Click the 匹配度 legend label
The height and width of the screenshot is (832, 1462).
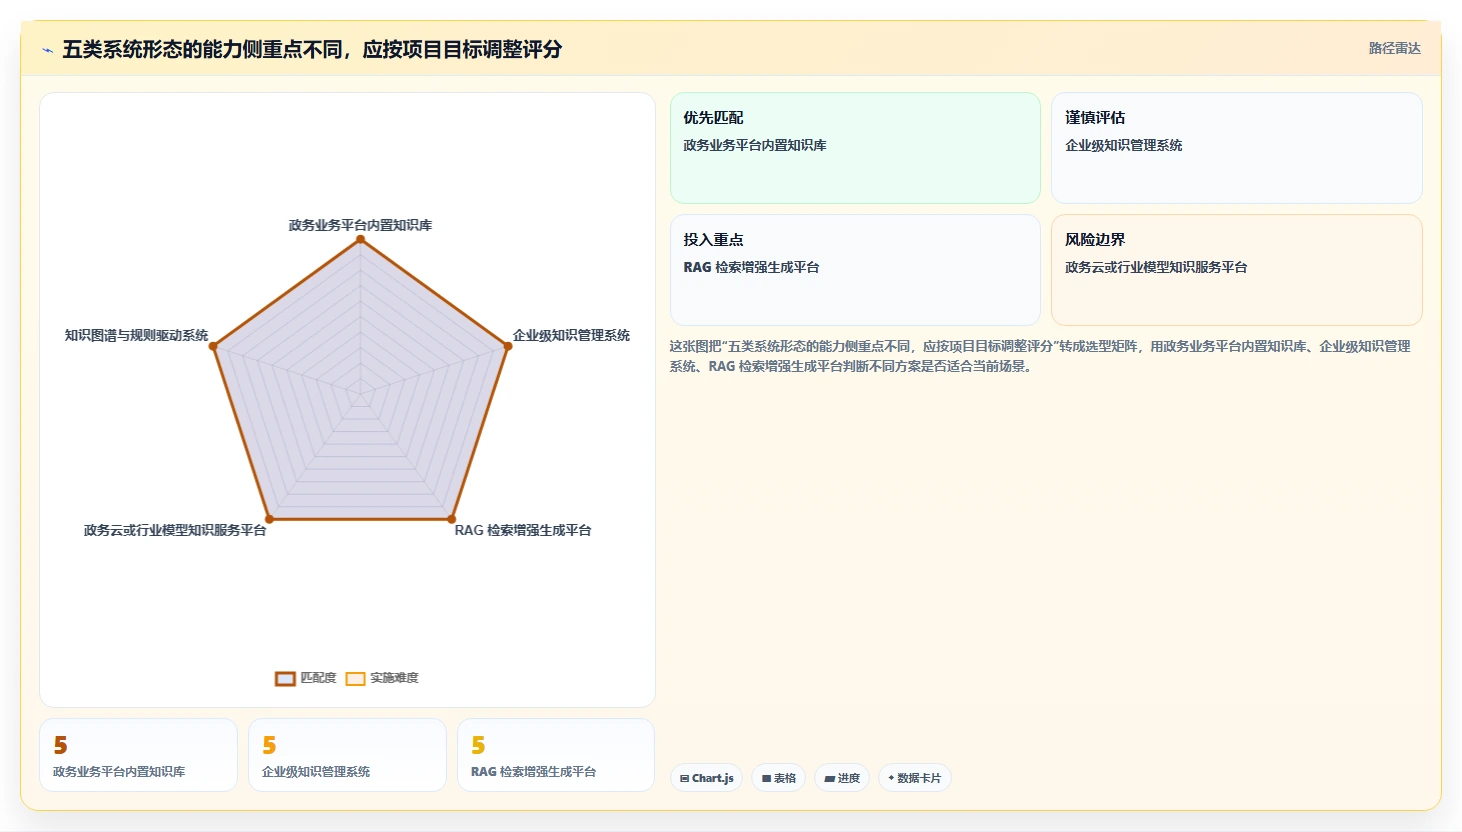coord(318,678)
